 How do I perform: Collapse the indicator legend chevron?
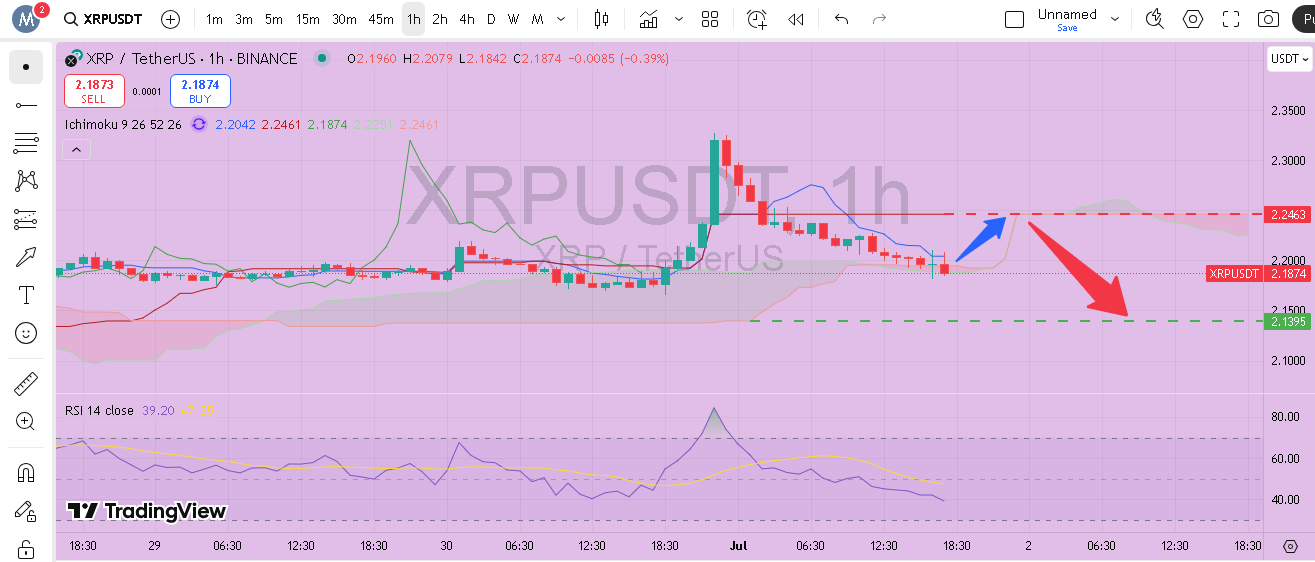click(77, 150)
